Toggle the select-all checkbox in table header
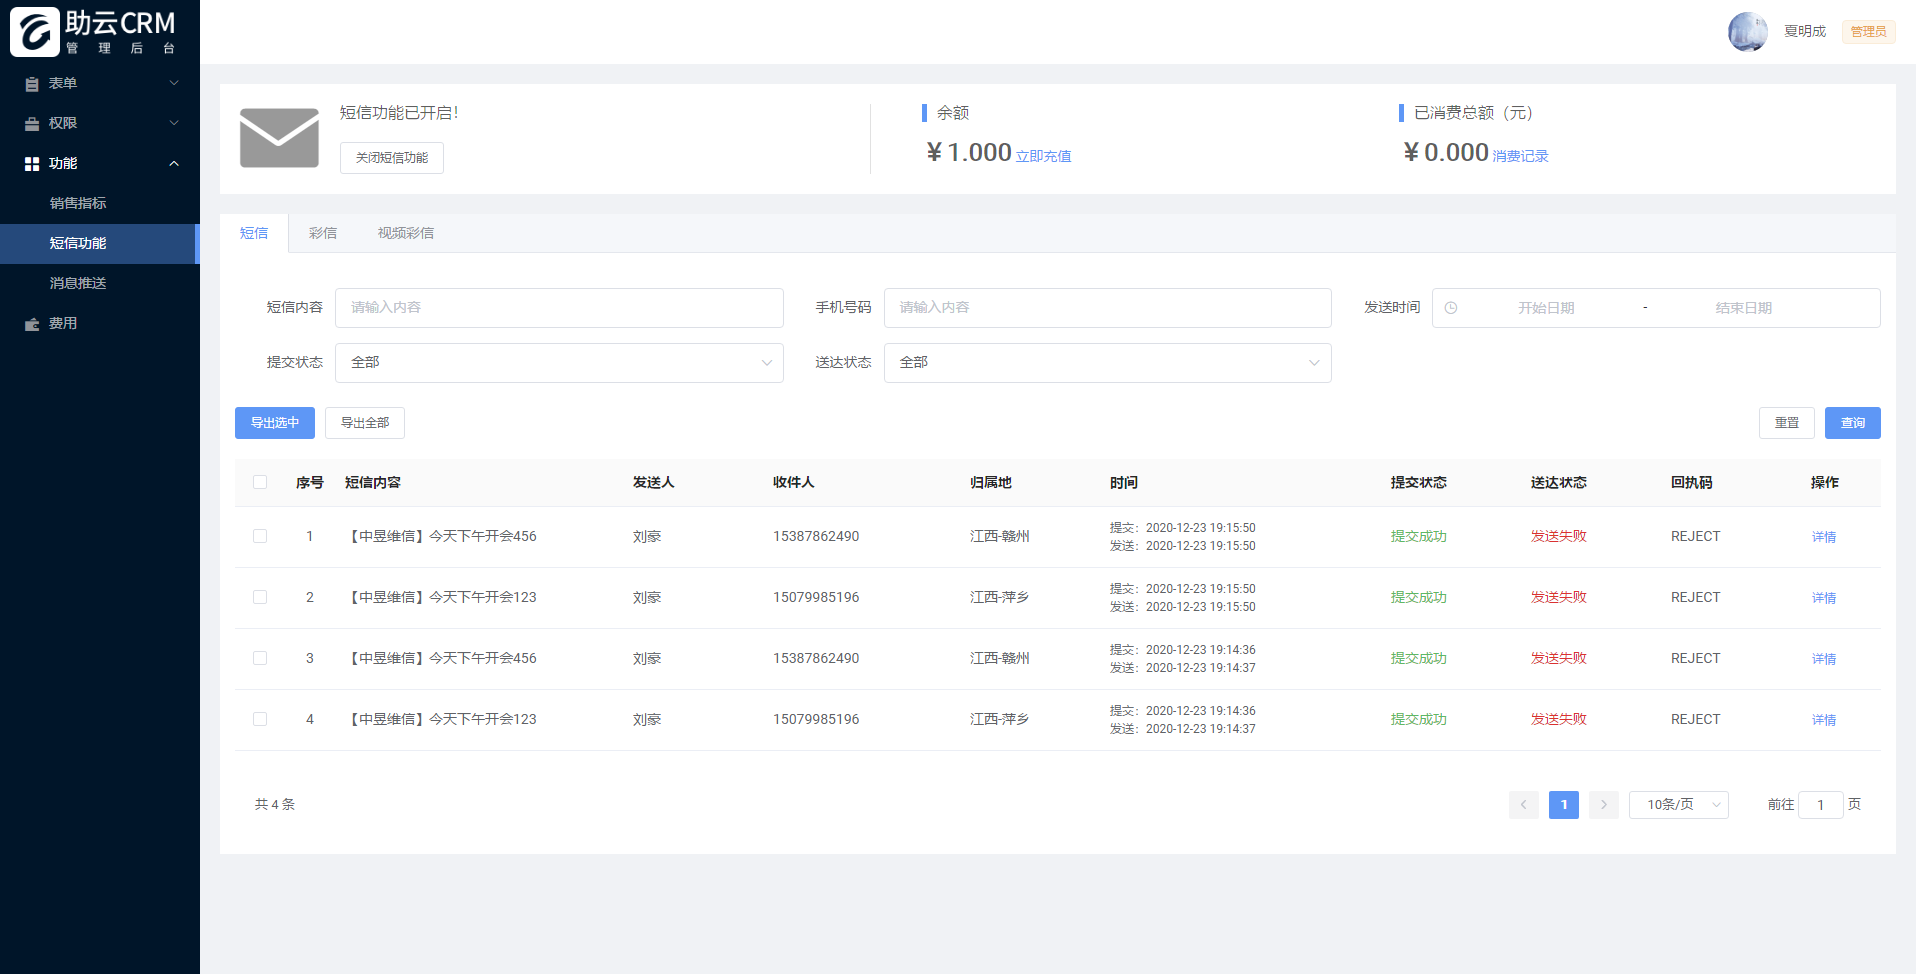The width and height of the screenshot is (1916, 974). pos(260,482)
